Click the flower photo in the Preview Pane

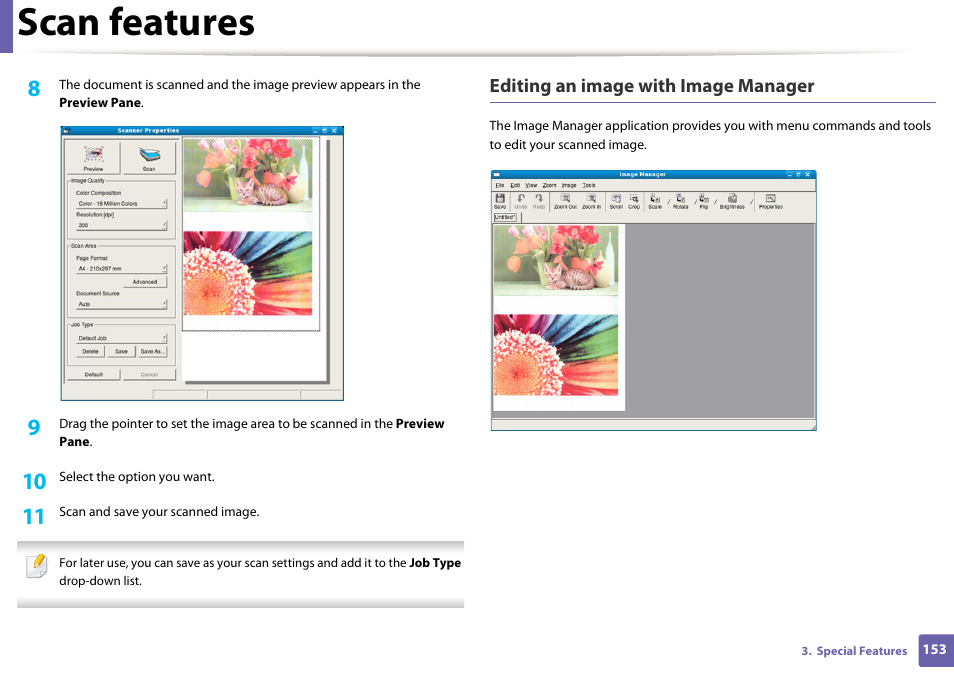pyautogui.click(x=248, y=273)
